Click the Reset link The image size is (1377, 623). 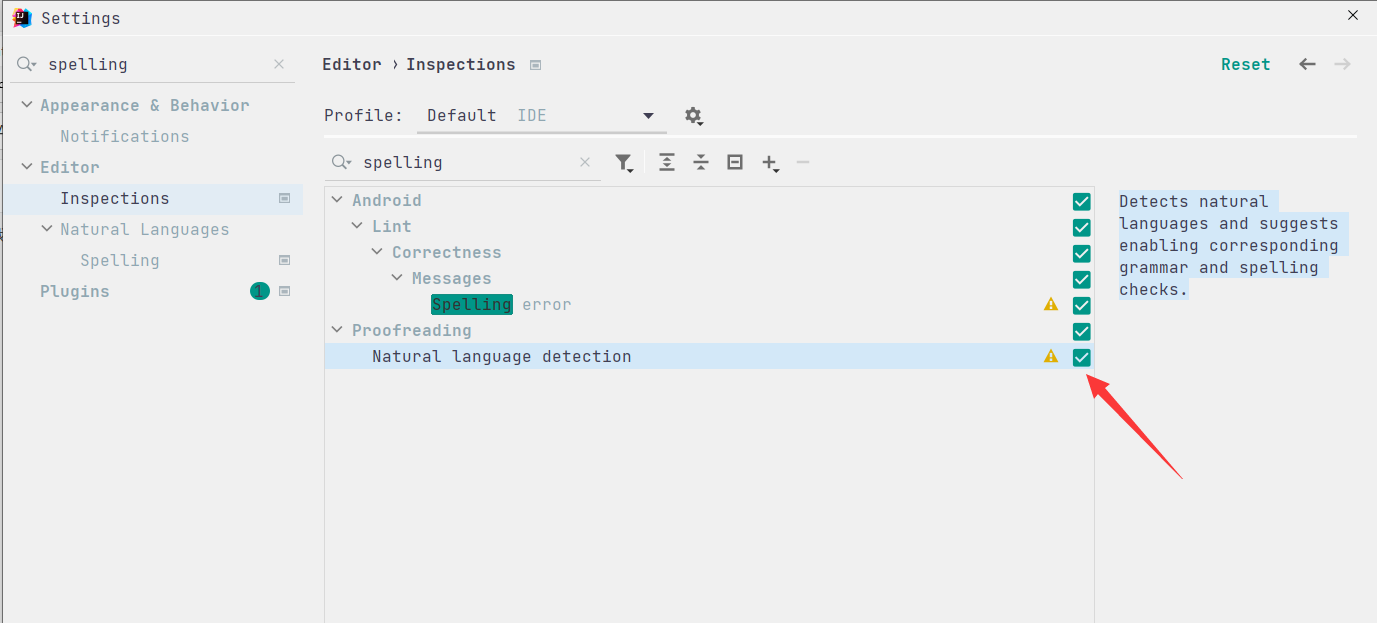(1245, 64)
